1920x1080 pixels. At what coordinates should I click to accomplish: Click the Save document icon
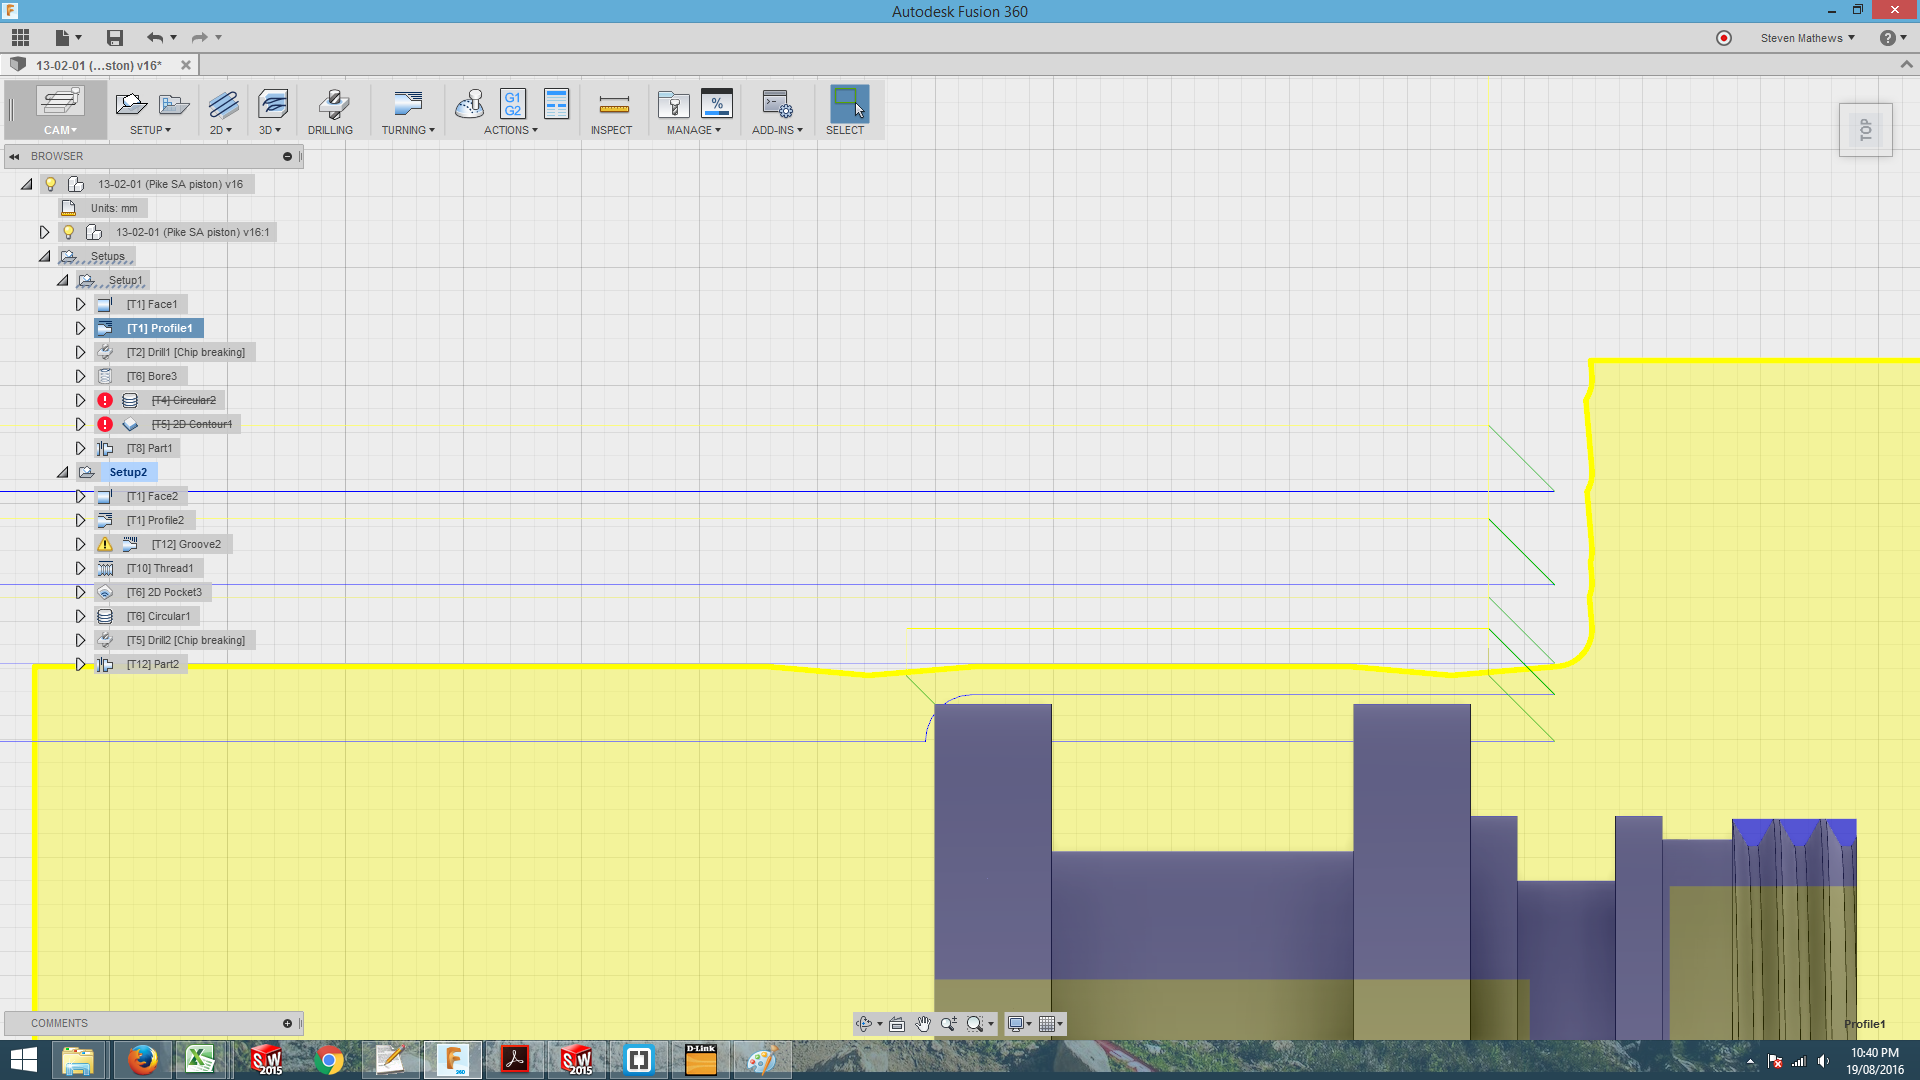[114, 37]
